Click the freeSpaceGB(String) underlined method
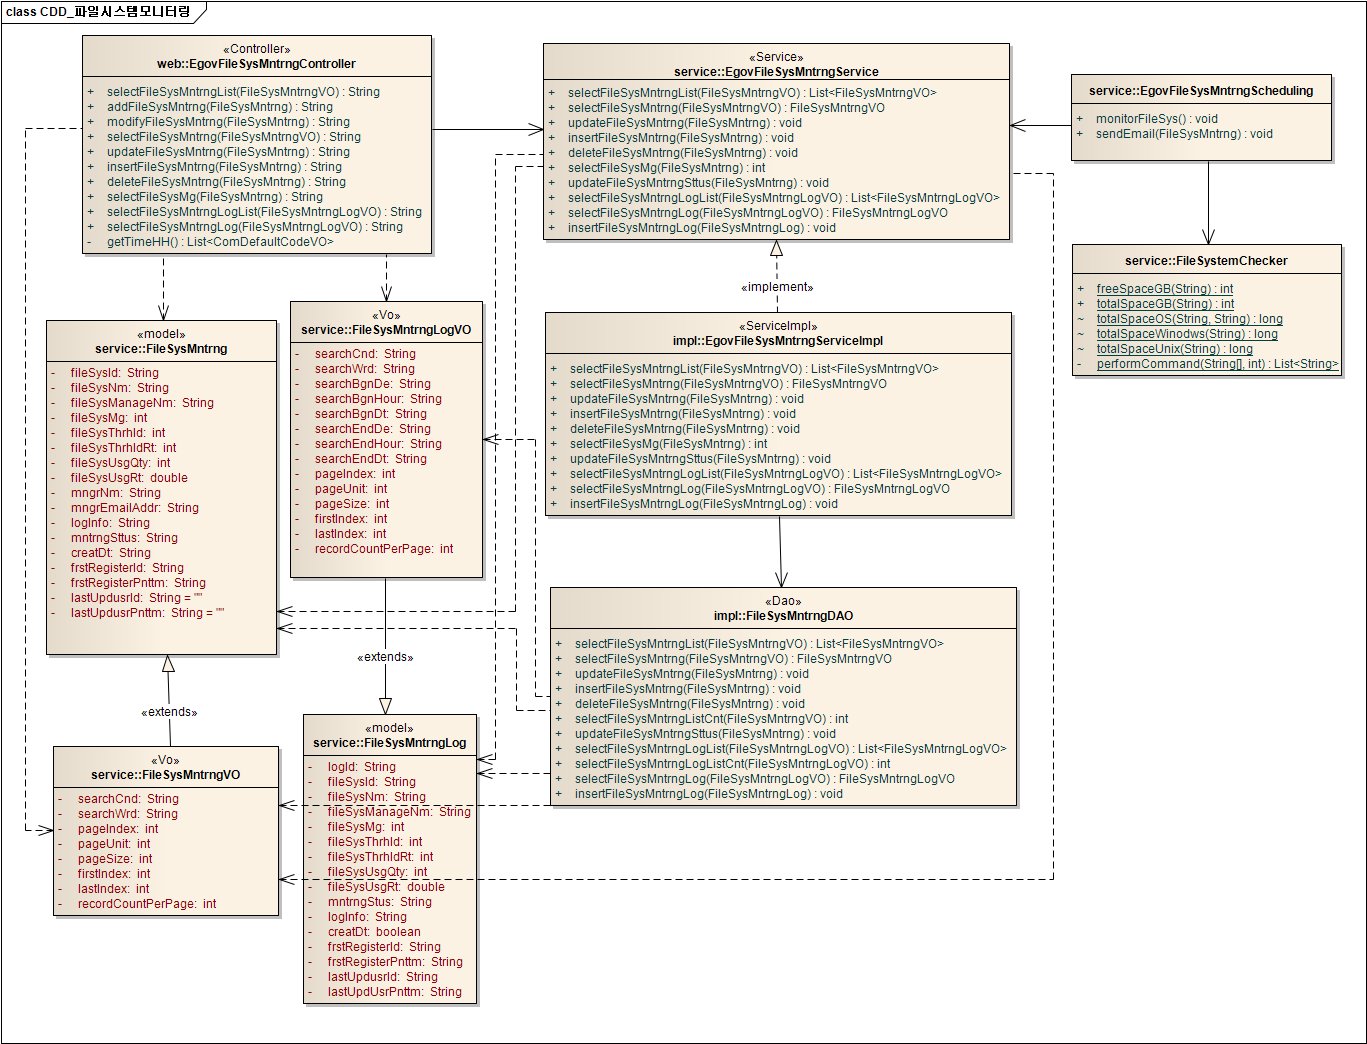 1164,289
